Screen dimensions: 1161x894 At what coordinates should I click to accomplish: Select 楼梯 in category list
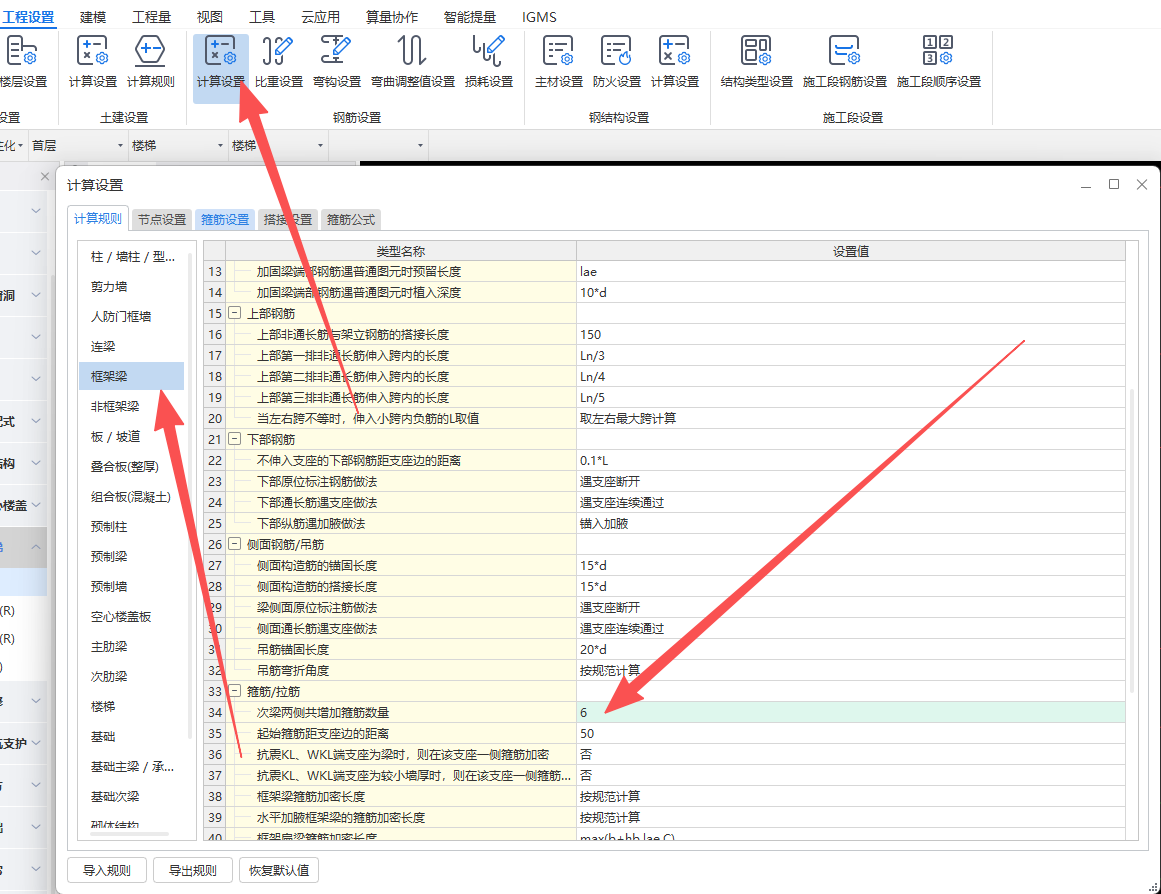pyautogui.click(x=133, y=707)
